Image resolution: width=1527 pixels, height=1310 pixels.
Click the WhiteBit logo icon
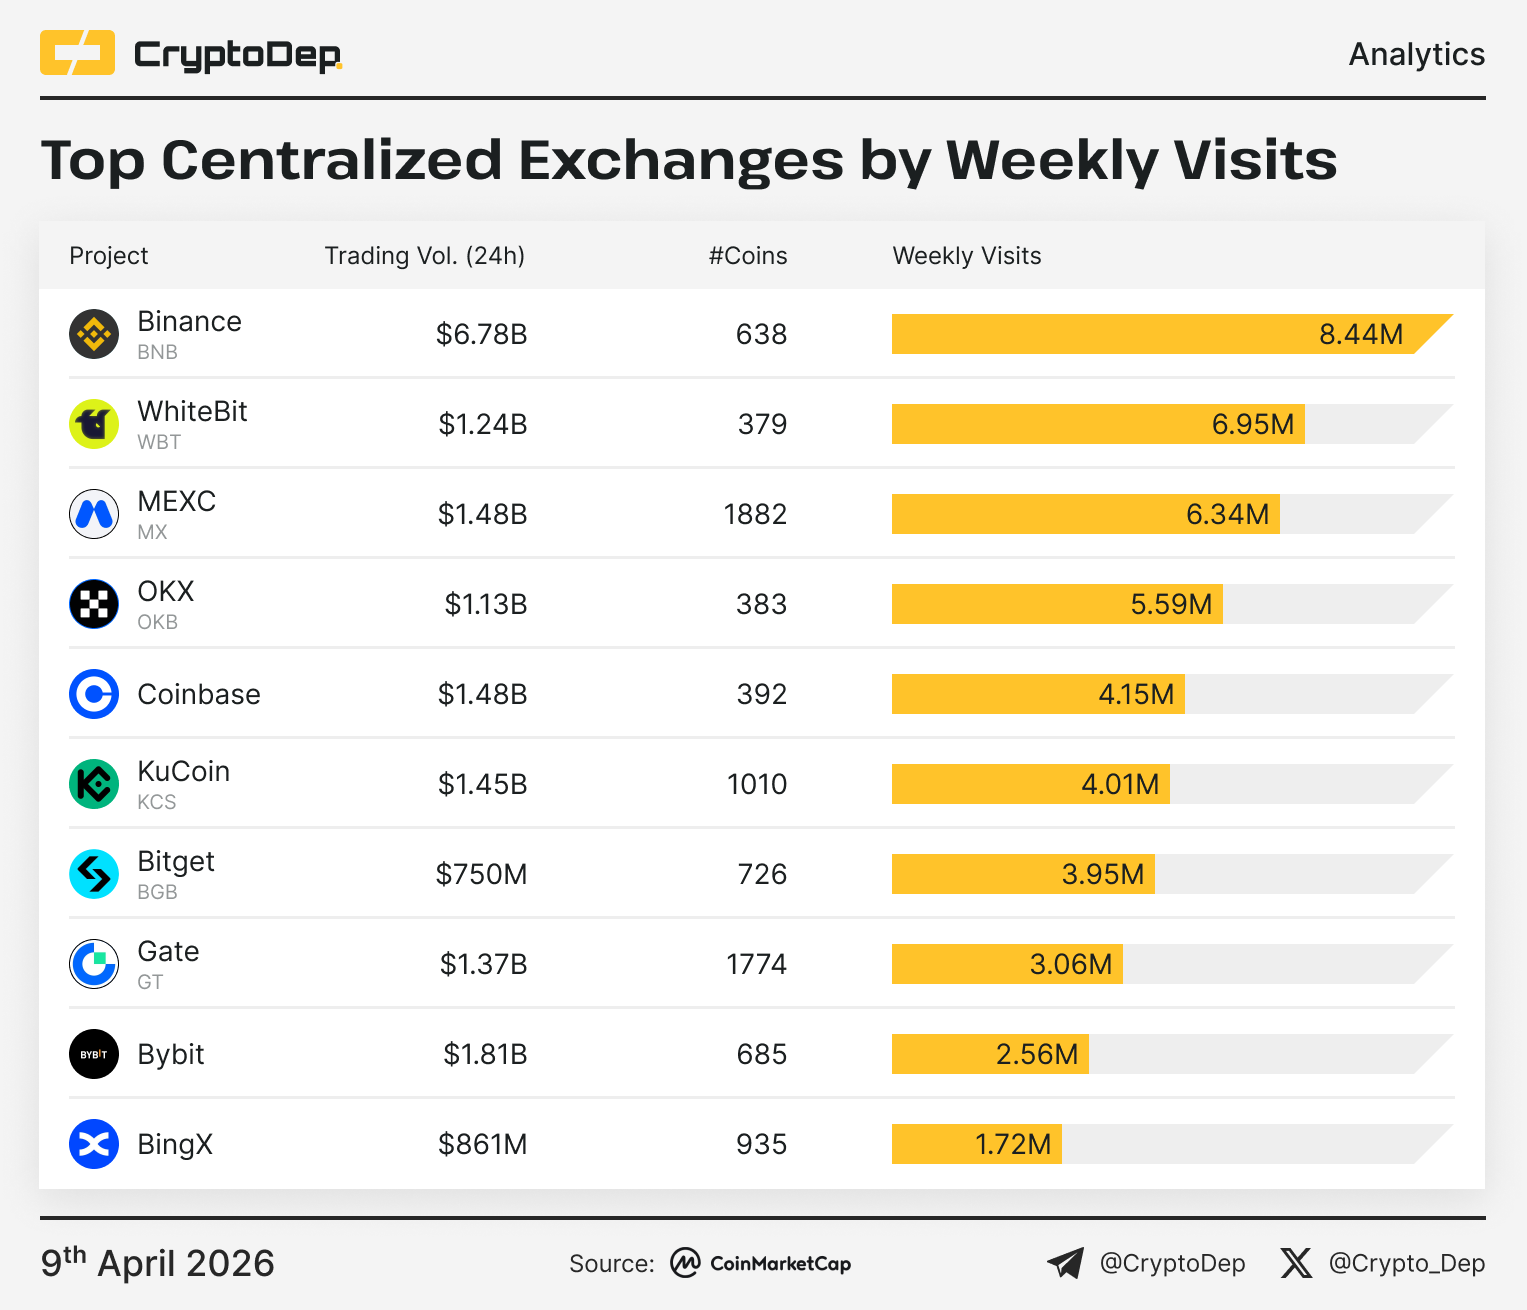coord(94,424)
